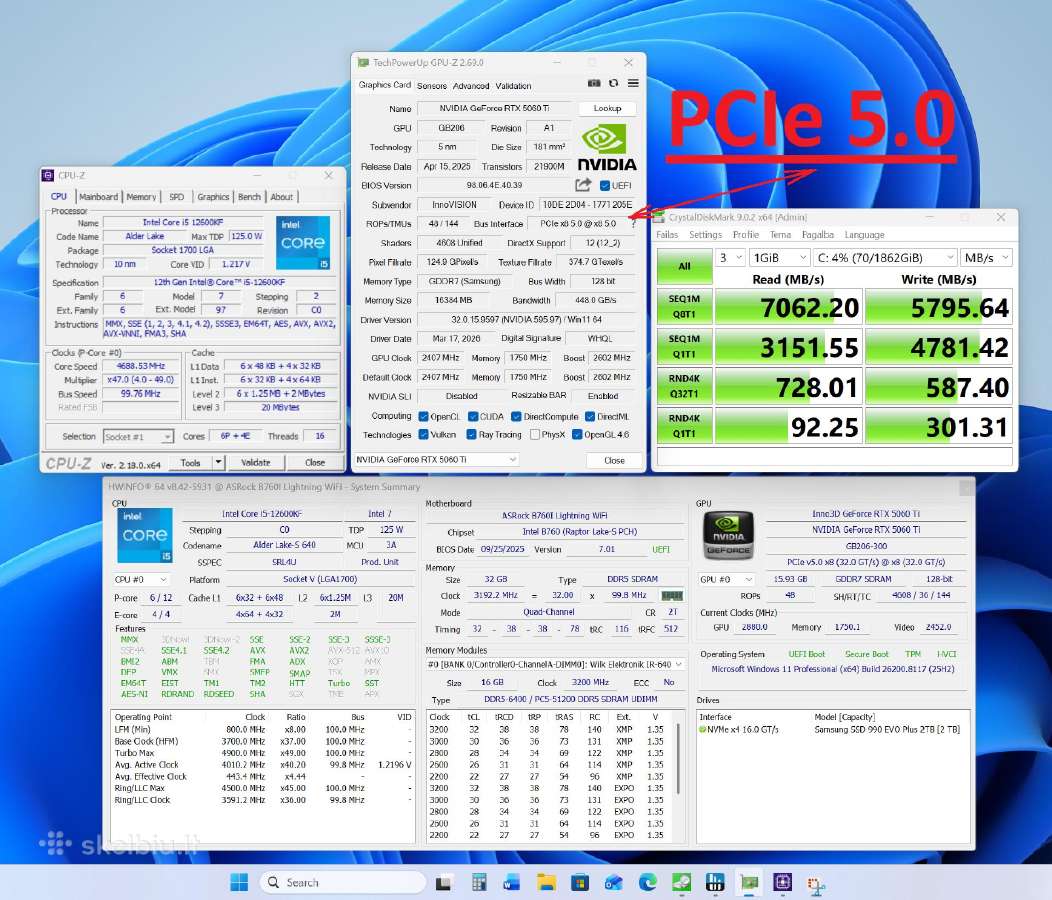Open the GPU-Z hamburger menu
This screenshot has height=900, width=1052.
click(x=633, y=83)
